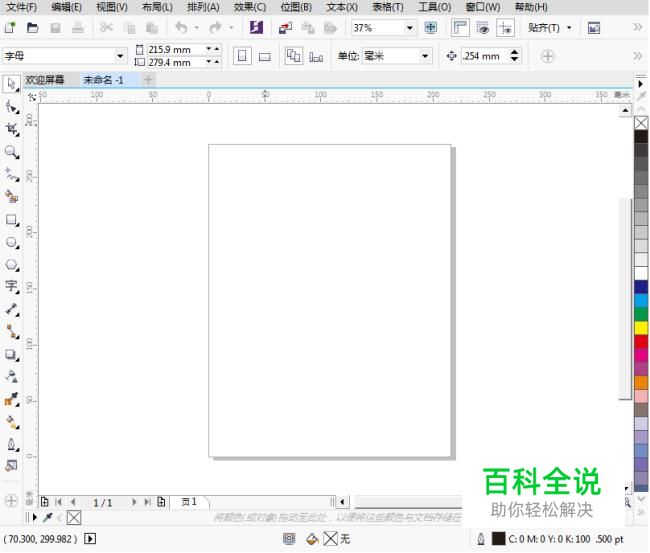This screenshot has height=553, width=650.
Task: Click the New document icon
Action: click(x=10, y=28)
